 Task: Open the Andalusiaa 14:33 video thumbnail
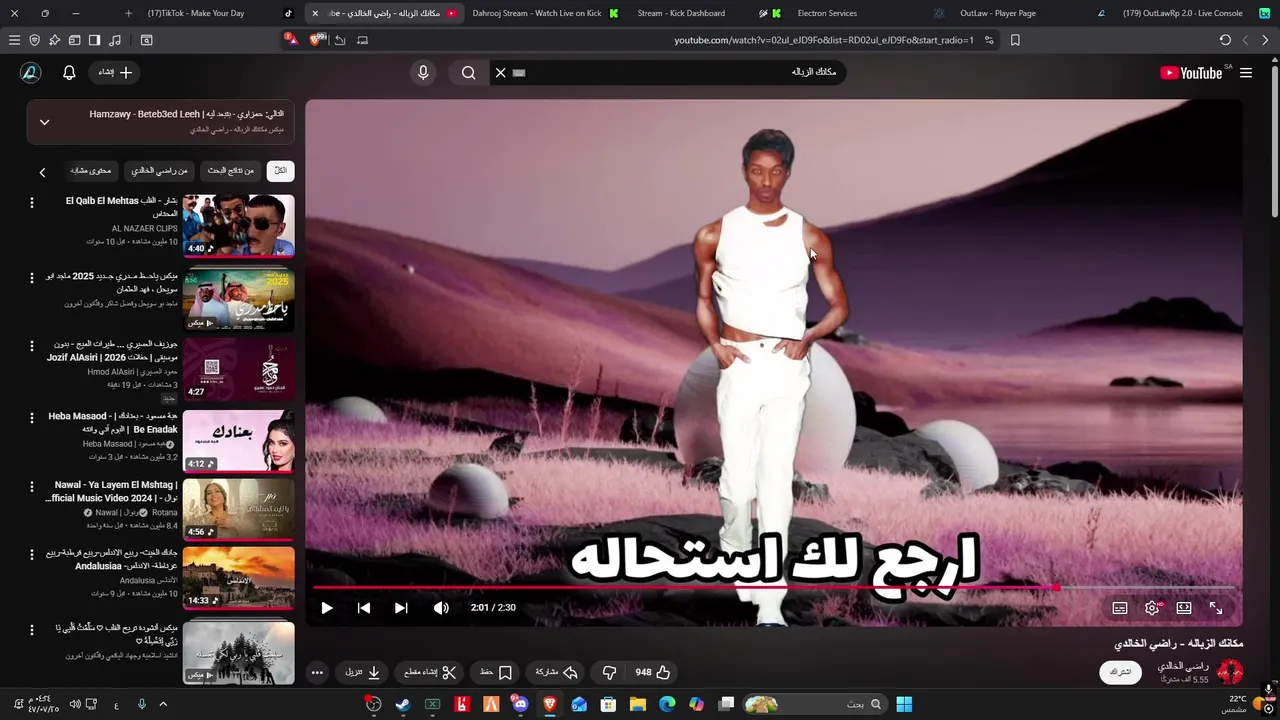239,577
